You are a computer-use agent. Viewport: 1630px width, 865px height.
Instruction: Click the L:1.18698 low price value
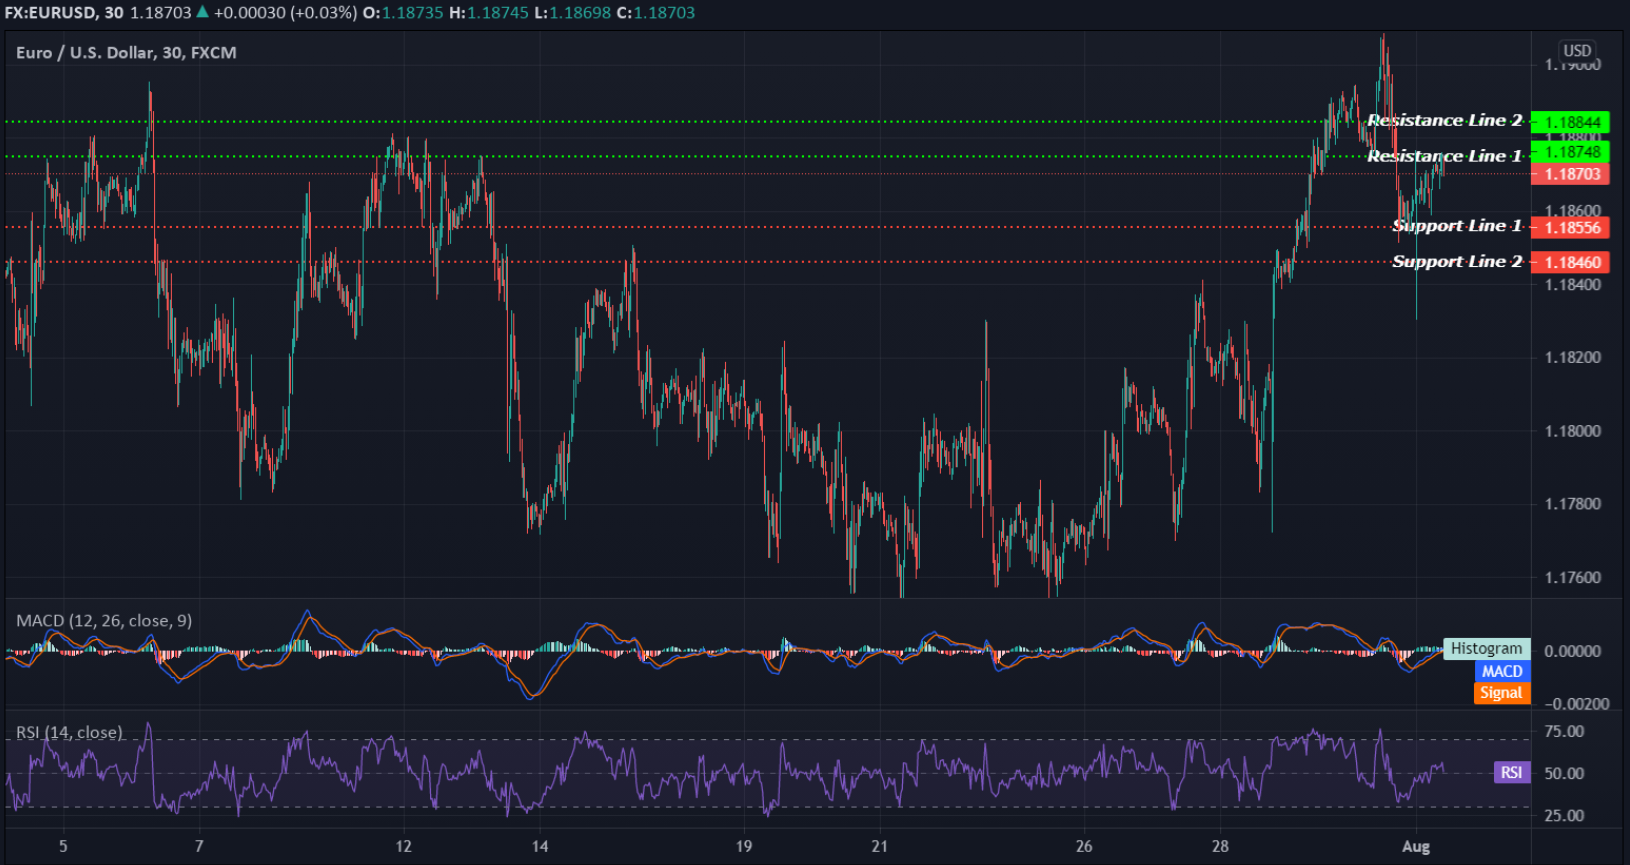(573, 13)
